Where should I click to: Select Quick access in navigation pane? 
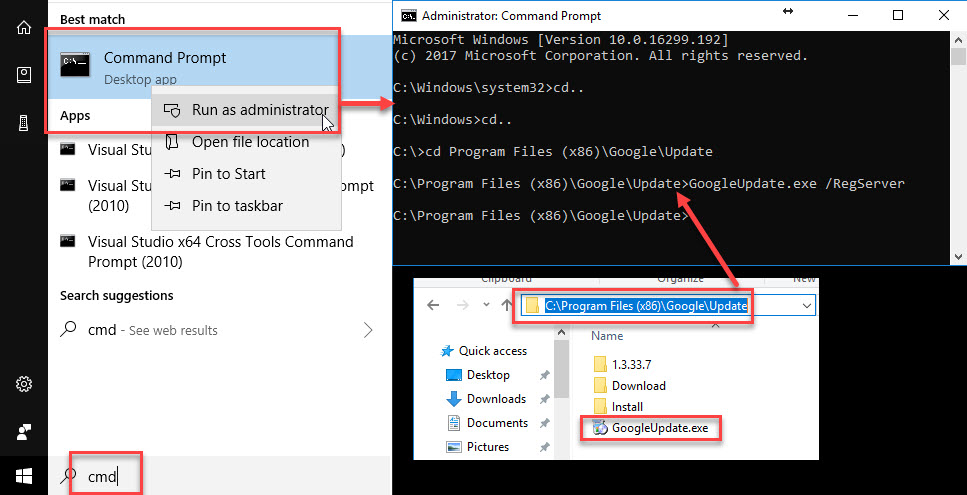tap(484, 351)
